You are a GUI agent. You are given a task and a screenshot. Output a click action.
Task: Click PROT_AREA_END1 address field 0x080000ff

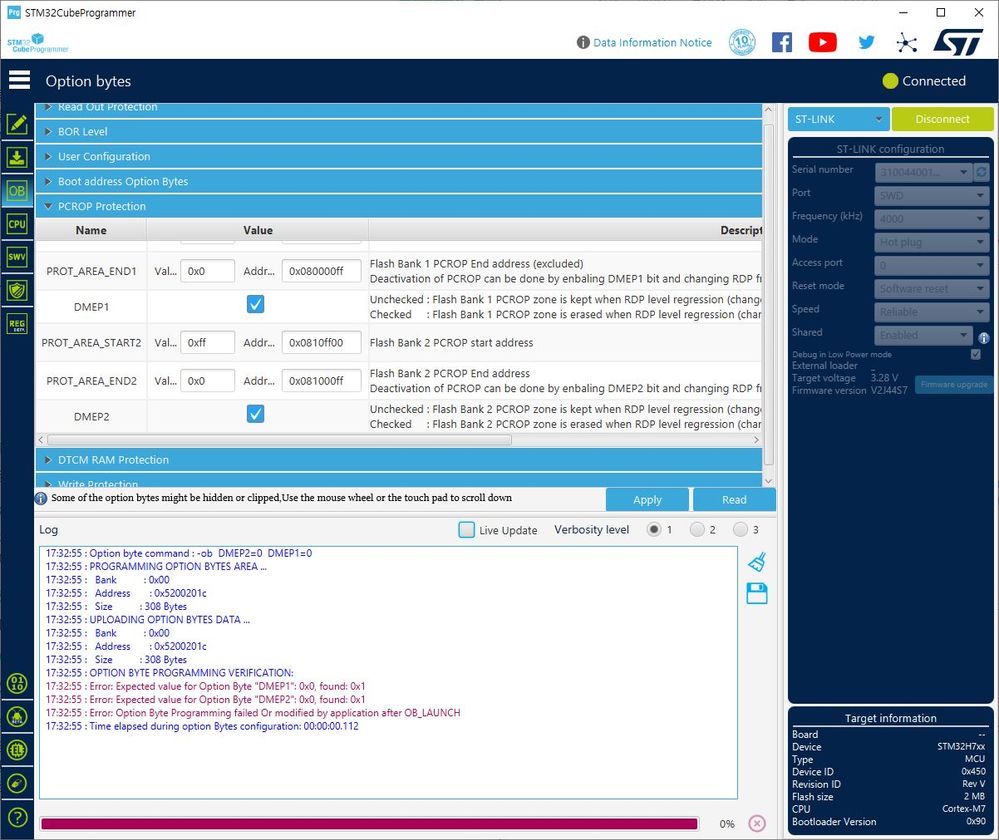(x=322, y=271)
